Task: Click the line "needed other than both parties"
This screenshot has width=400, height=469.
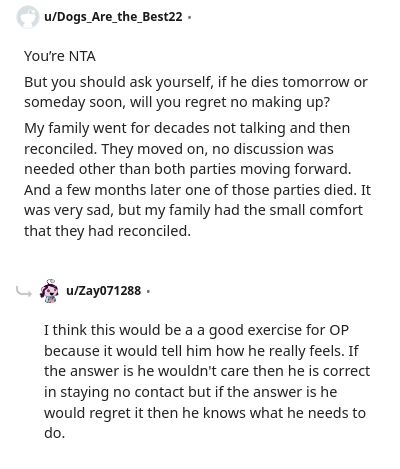Action: (188, 169)
